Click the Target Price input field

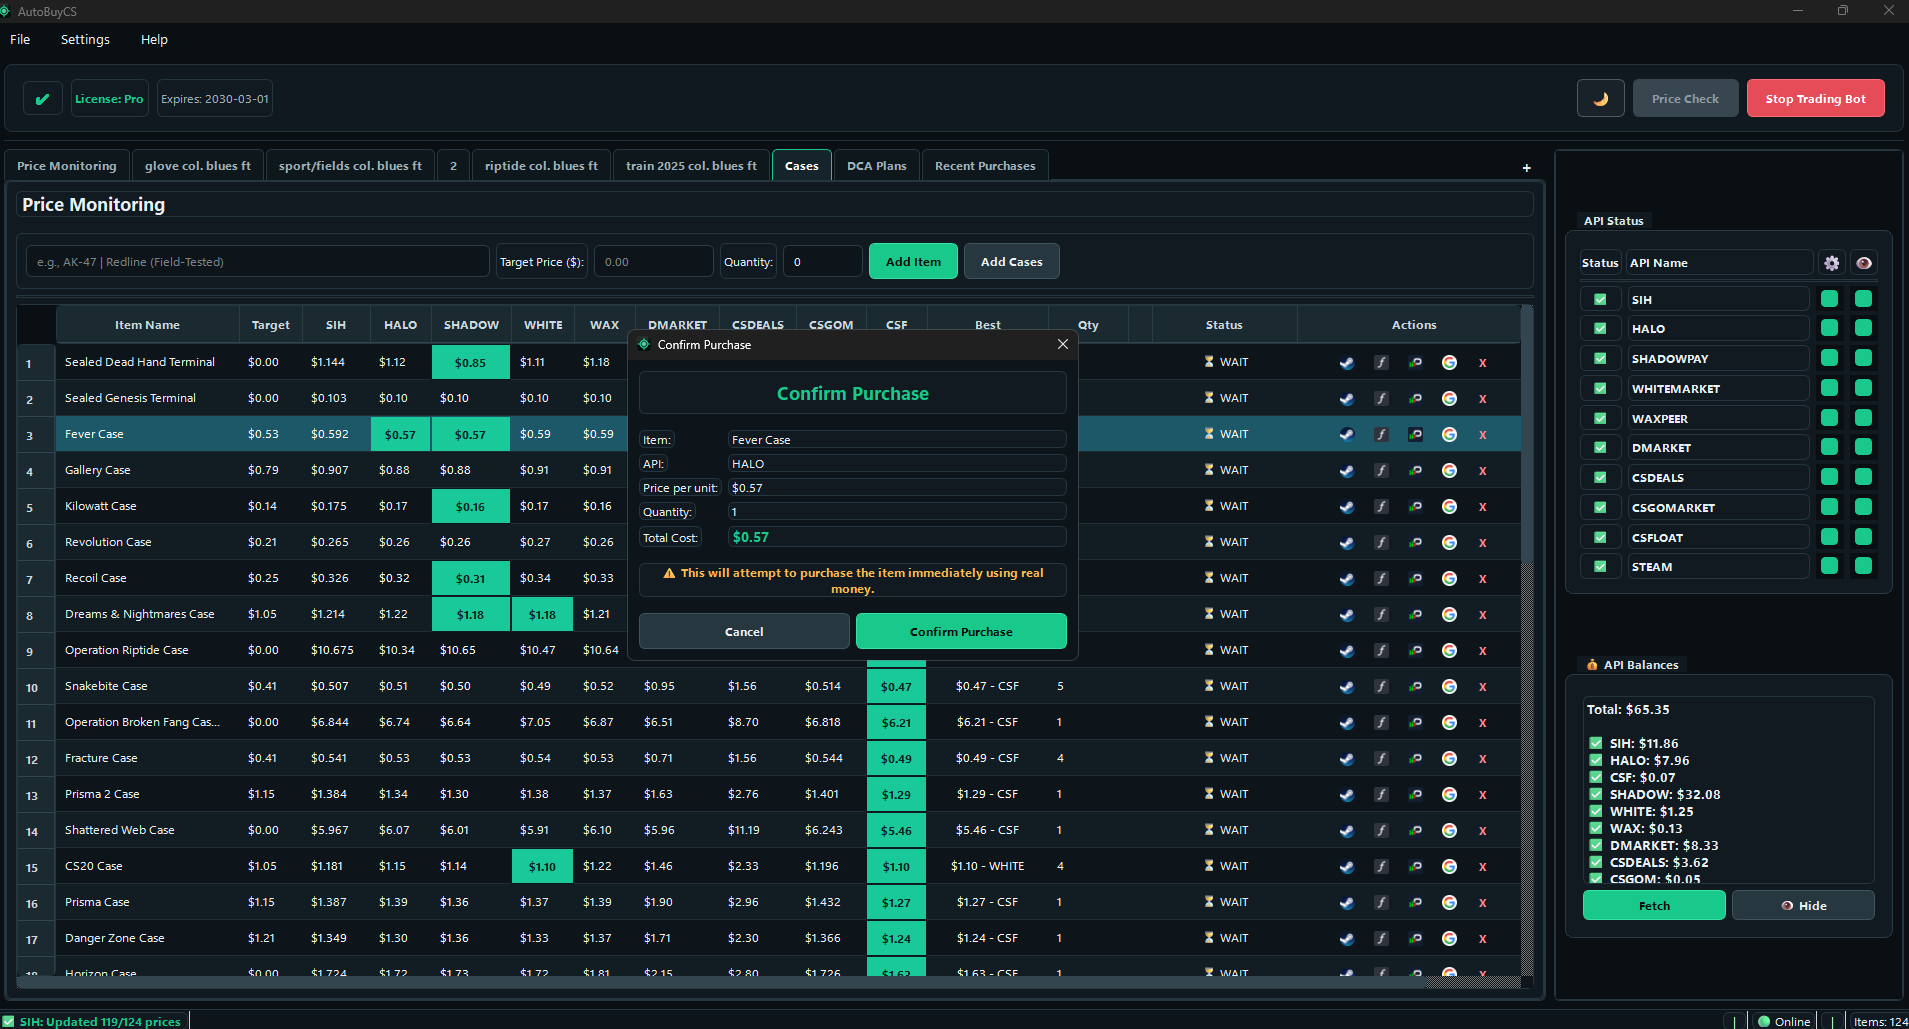[654, 261]
